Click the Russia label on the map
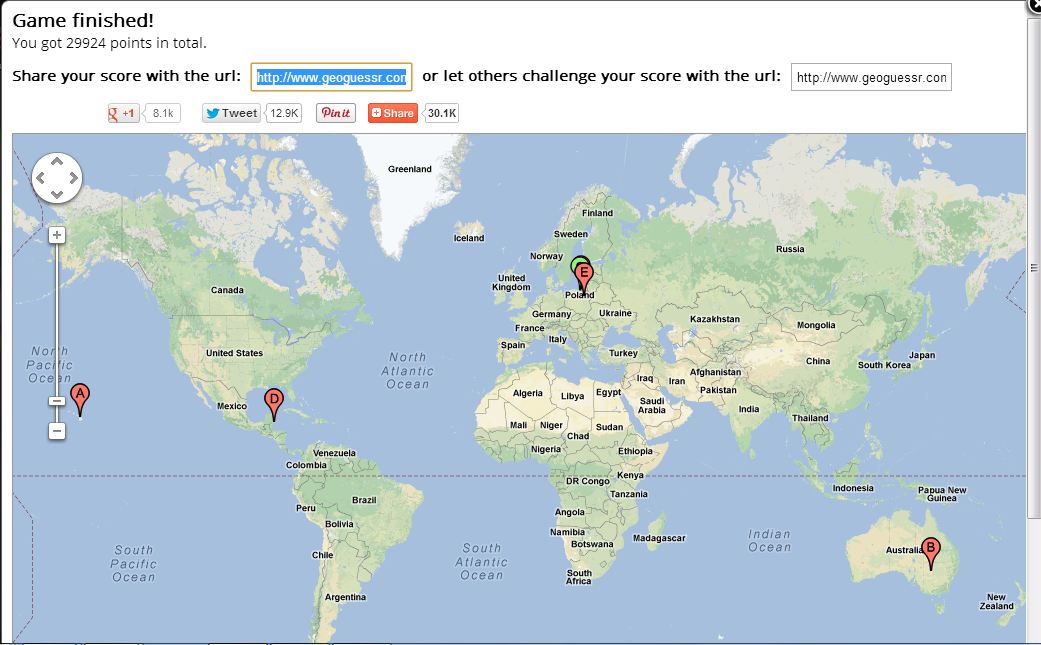This screenshot has height=645, width=1041. tap(790, 250)
